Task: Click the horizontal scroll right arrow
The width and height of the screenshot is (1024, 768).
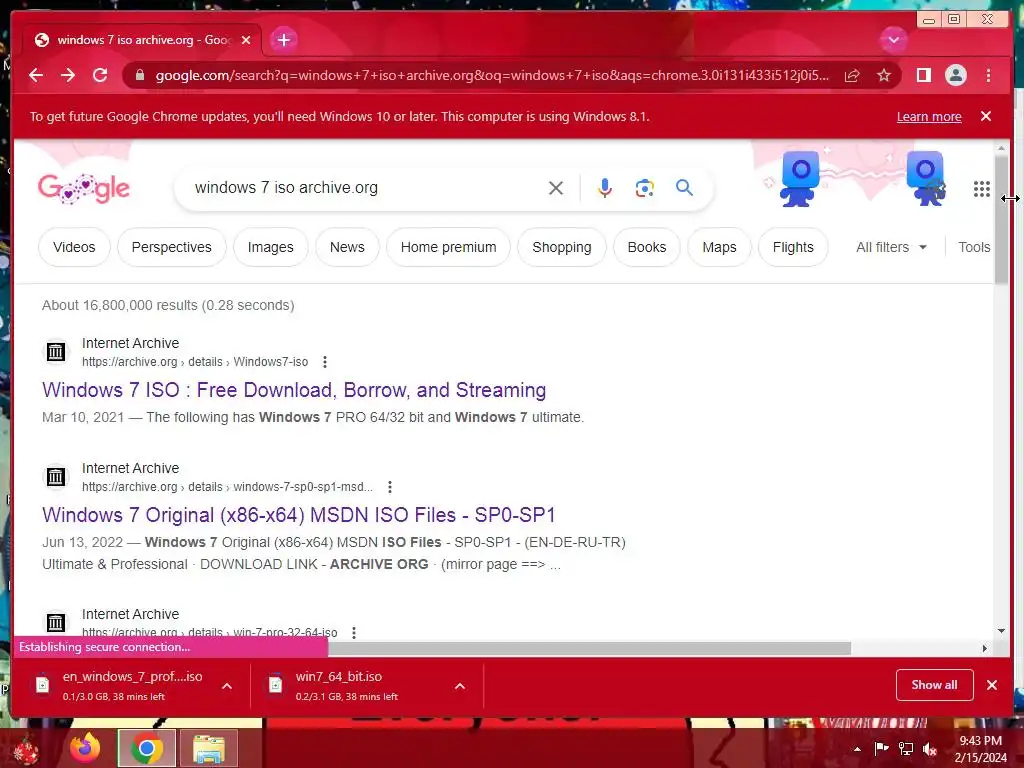Action: 985,648
